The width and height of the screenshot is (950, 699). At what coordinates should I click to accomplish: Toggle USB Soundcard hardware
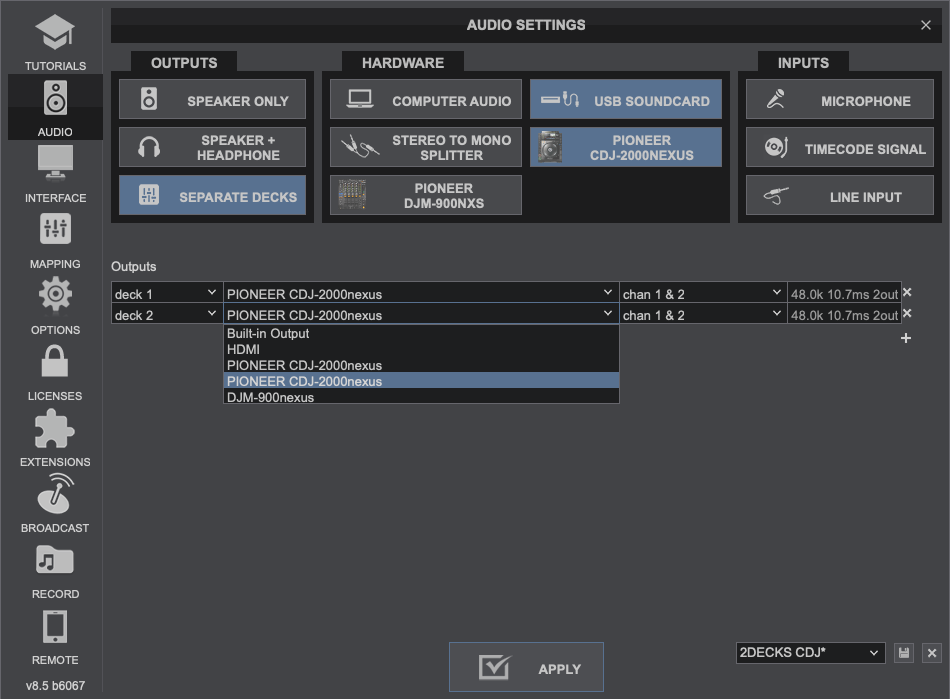(x=626, y=99)
